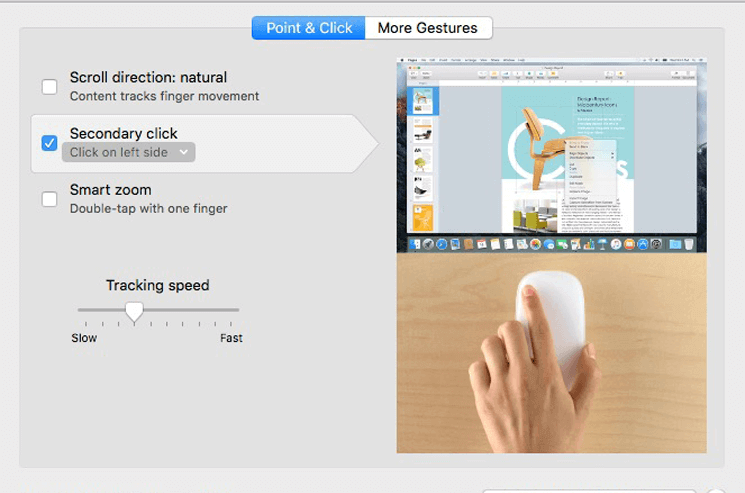Switch to the More Gestures tab
This screenshot has width=745, height=493.
pyautogui.click(x=428, y=28)
